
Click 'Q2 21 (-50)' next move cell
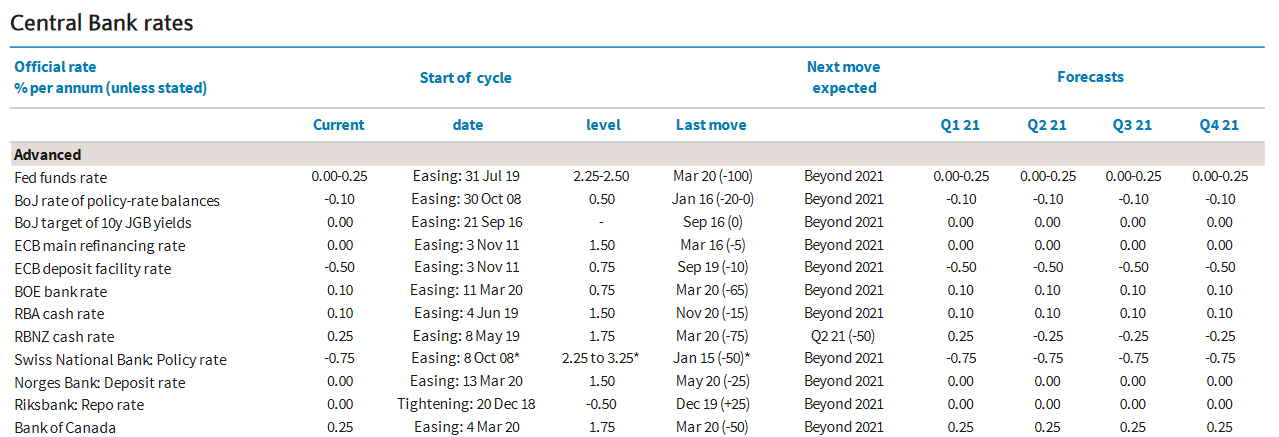click(x=844, y=337)
